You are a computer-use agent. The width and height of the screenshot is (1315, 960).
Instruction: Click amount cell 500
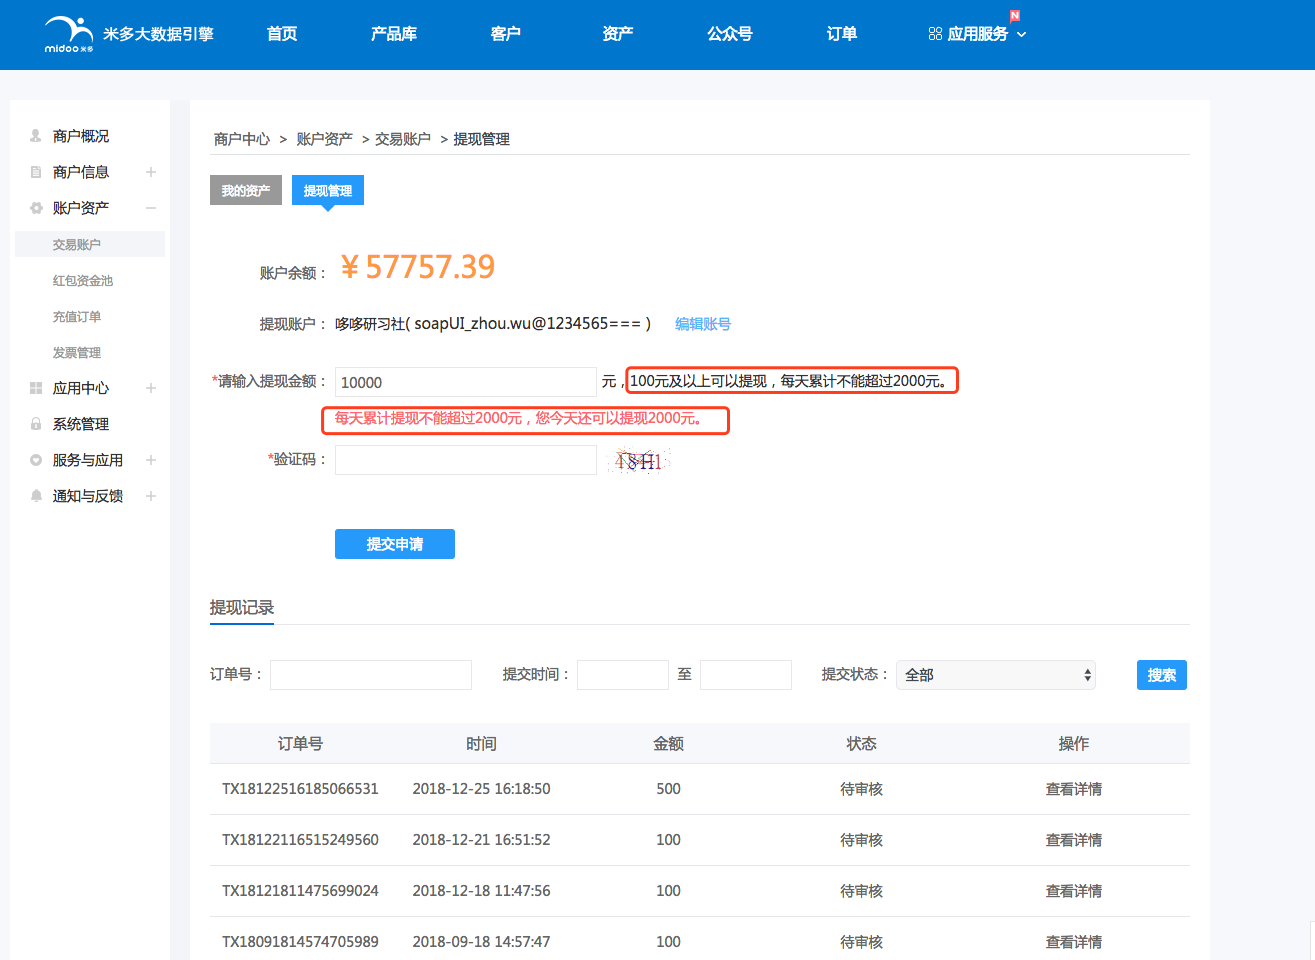tap(668, 789)
